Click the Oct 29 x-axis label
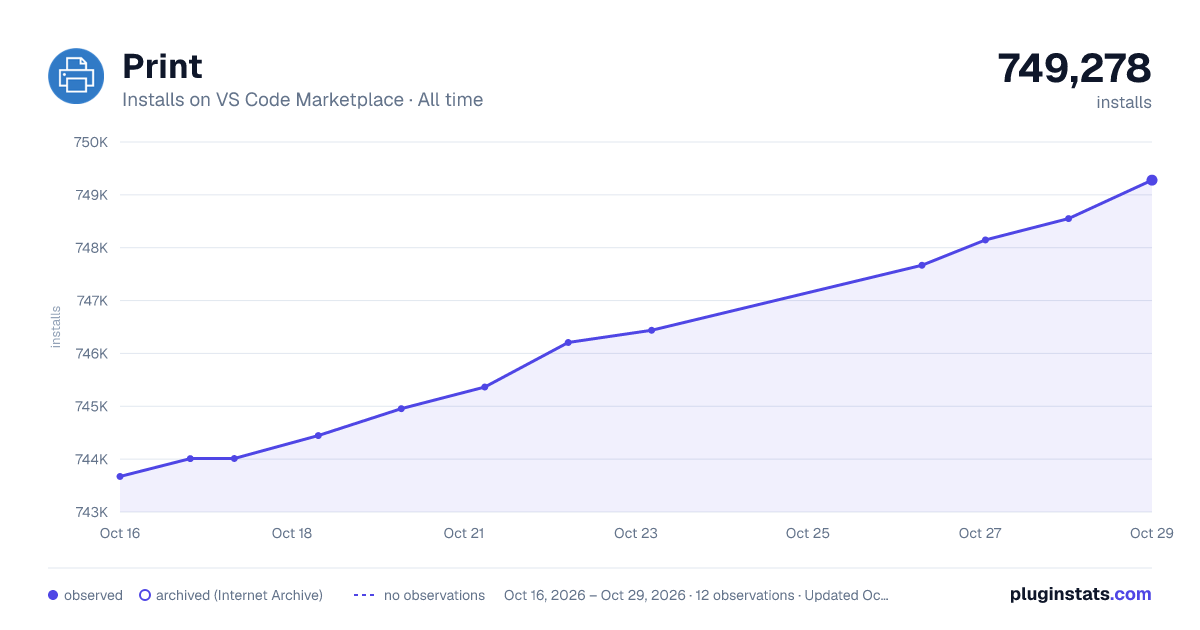 (x=1151, y=533)
